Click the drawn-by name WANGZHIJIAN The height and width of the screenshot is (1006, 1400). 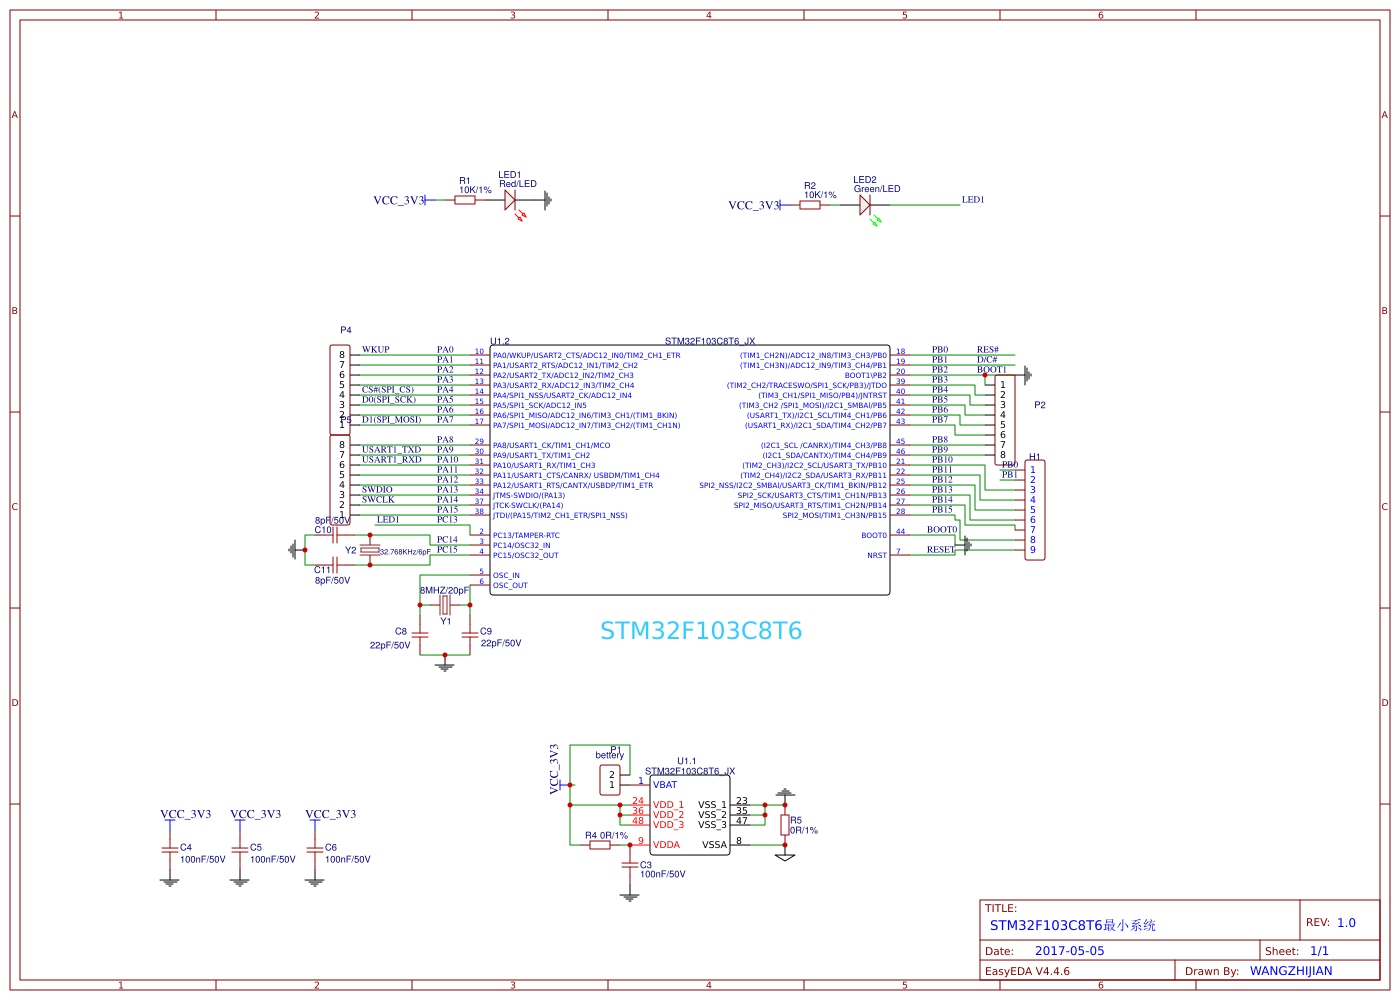pyautogui.click(x=1291, y=971)
